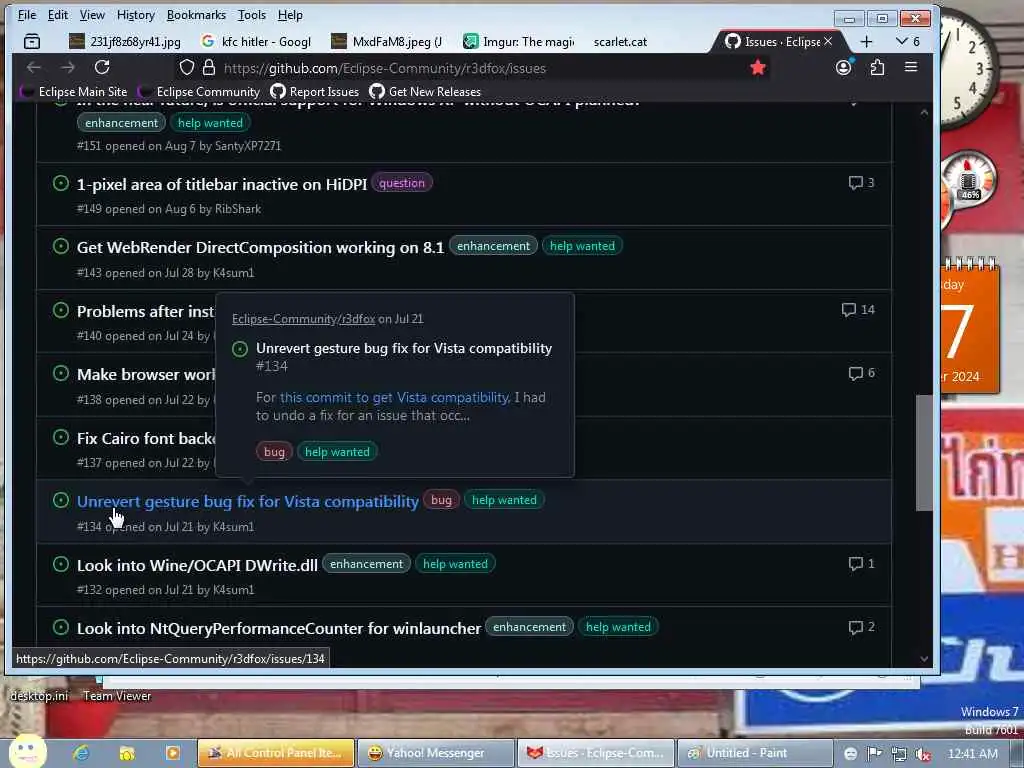
Task: Open the Edit menu
Action: [x=57, y=14]
